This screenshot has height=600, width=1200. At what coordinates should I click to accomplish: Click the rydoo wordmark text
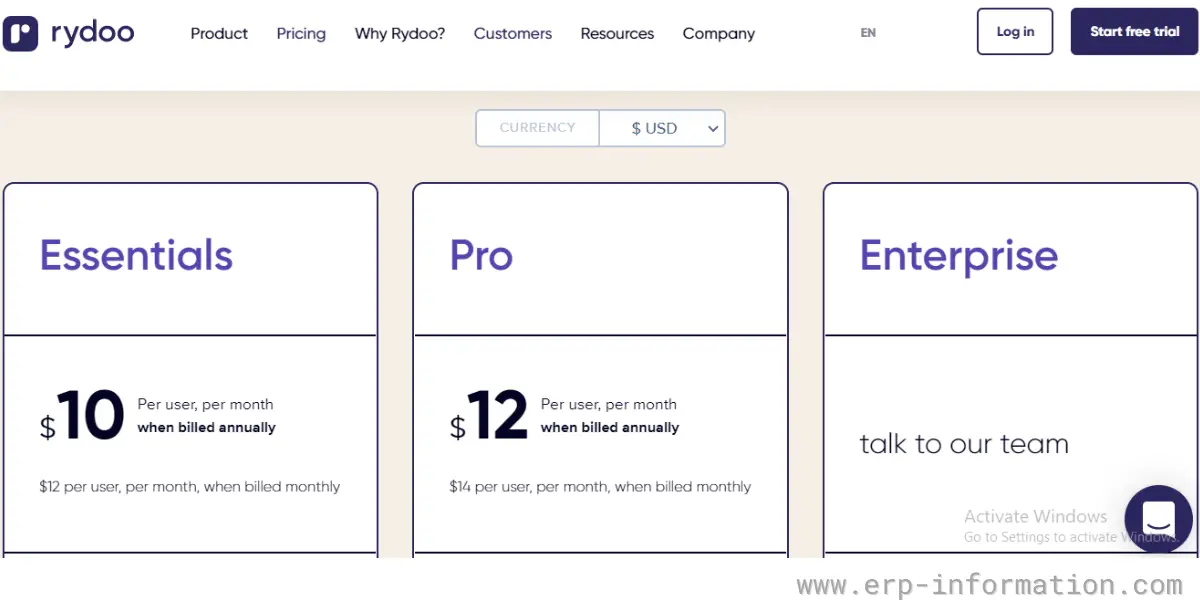pyautogui.click(x=92, y=33)
